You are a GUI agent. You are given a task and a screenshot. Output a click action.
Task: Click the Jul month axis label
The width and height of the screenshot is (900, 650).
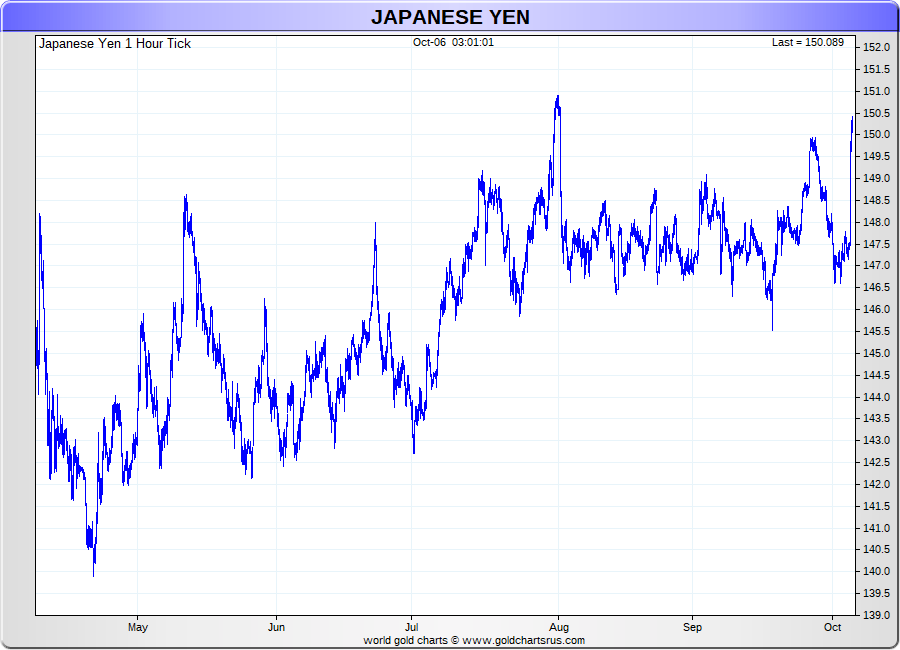[411, 628]
